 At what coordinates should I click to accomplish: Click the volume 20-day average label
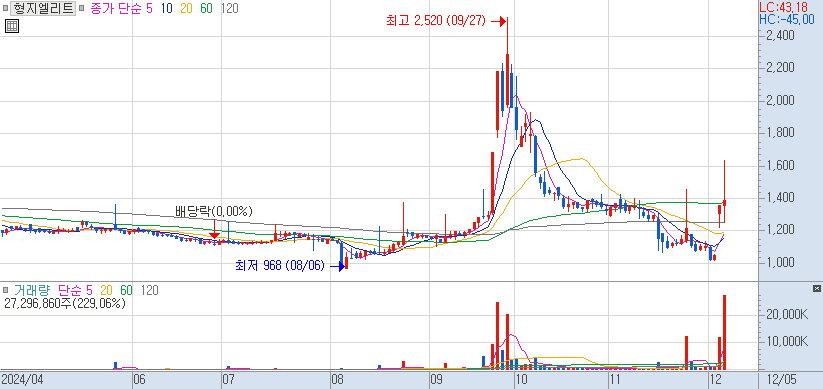(x=107, y=290)
